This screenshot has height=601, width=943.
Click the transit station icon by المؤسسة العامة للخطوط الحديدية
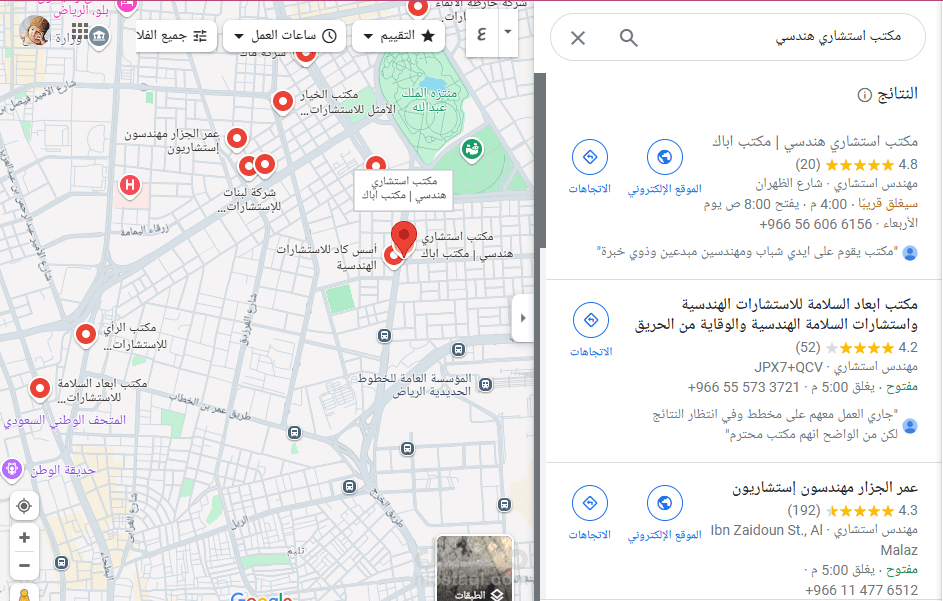coord(486,384)
